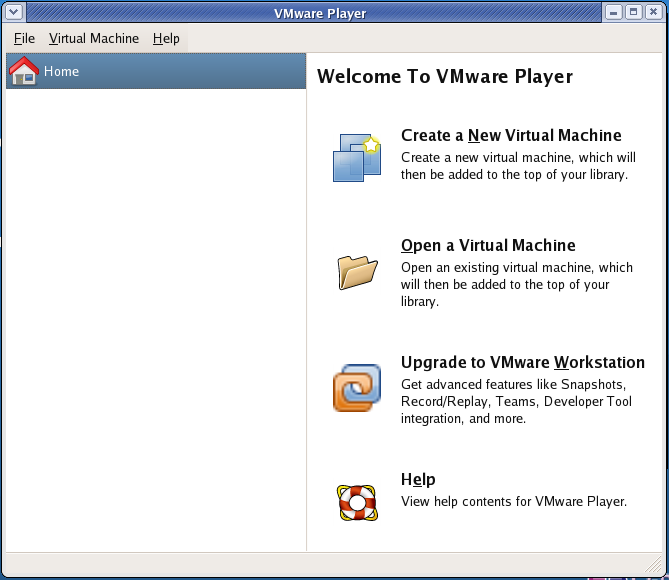Minimize the VMware Player window
The width and height of the screenshot is (669, 580).
[x=614, y=12]
